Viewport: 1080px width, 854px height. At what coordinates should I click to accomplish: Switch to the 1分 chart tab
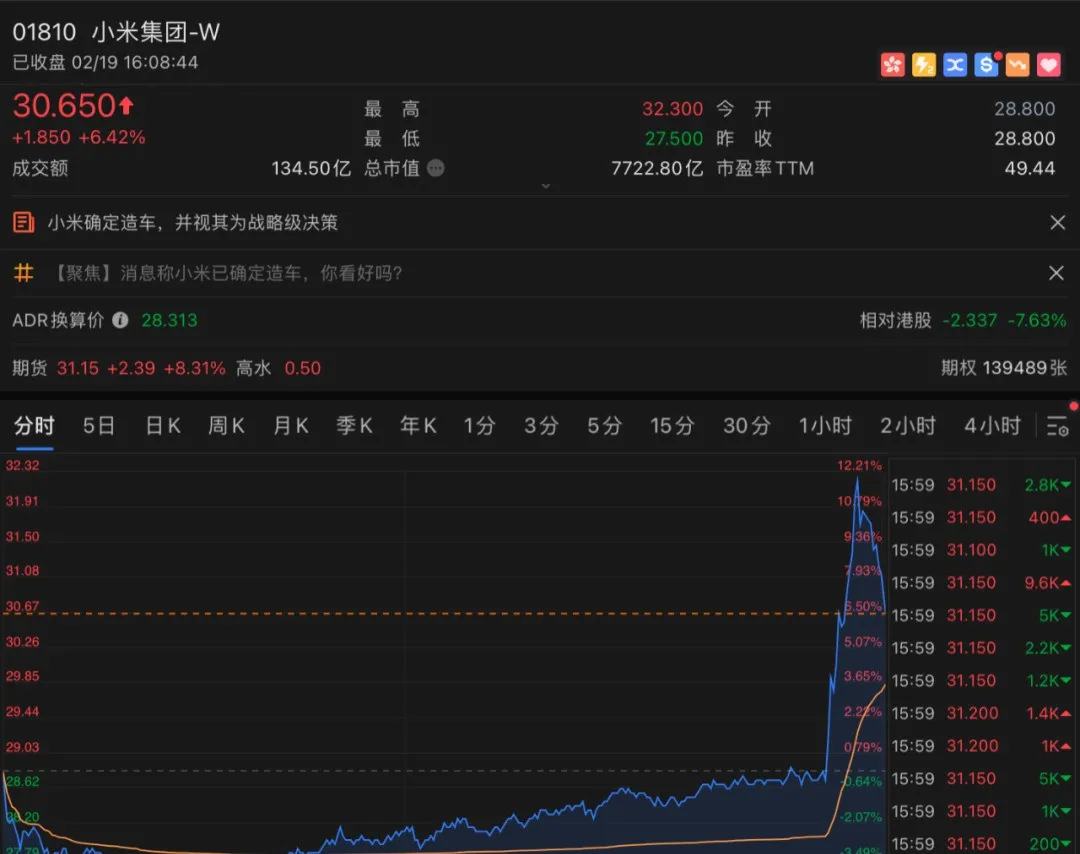479,426
